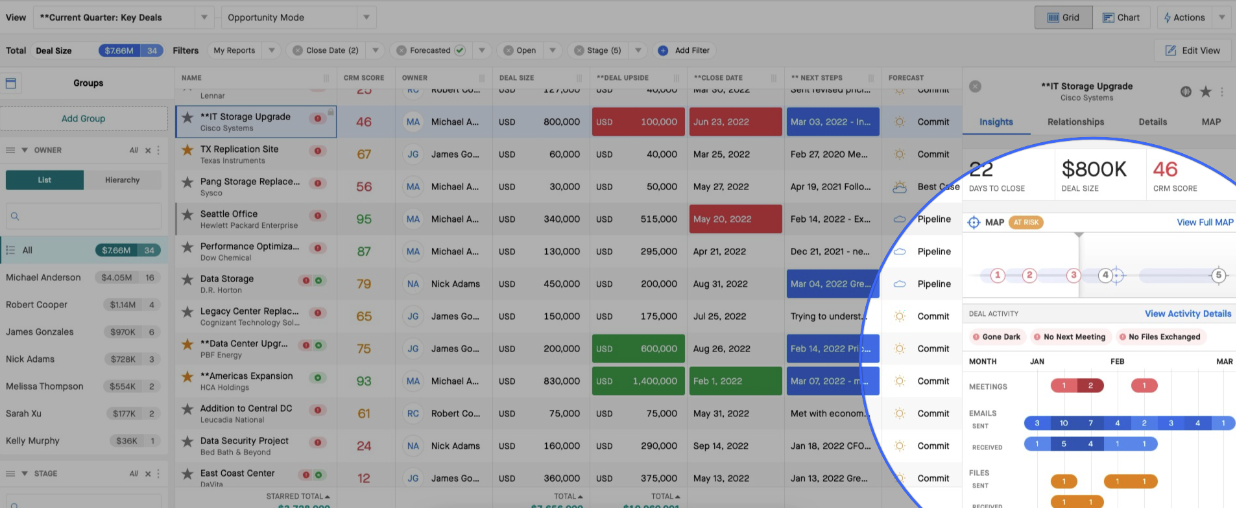Click Add Filter
The image size is (1236, 508).
[692, 50]
